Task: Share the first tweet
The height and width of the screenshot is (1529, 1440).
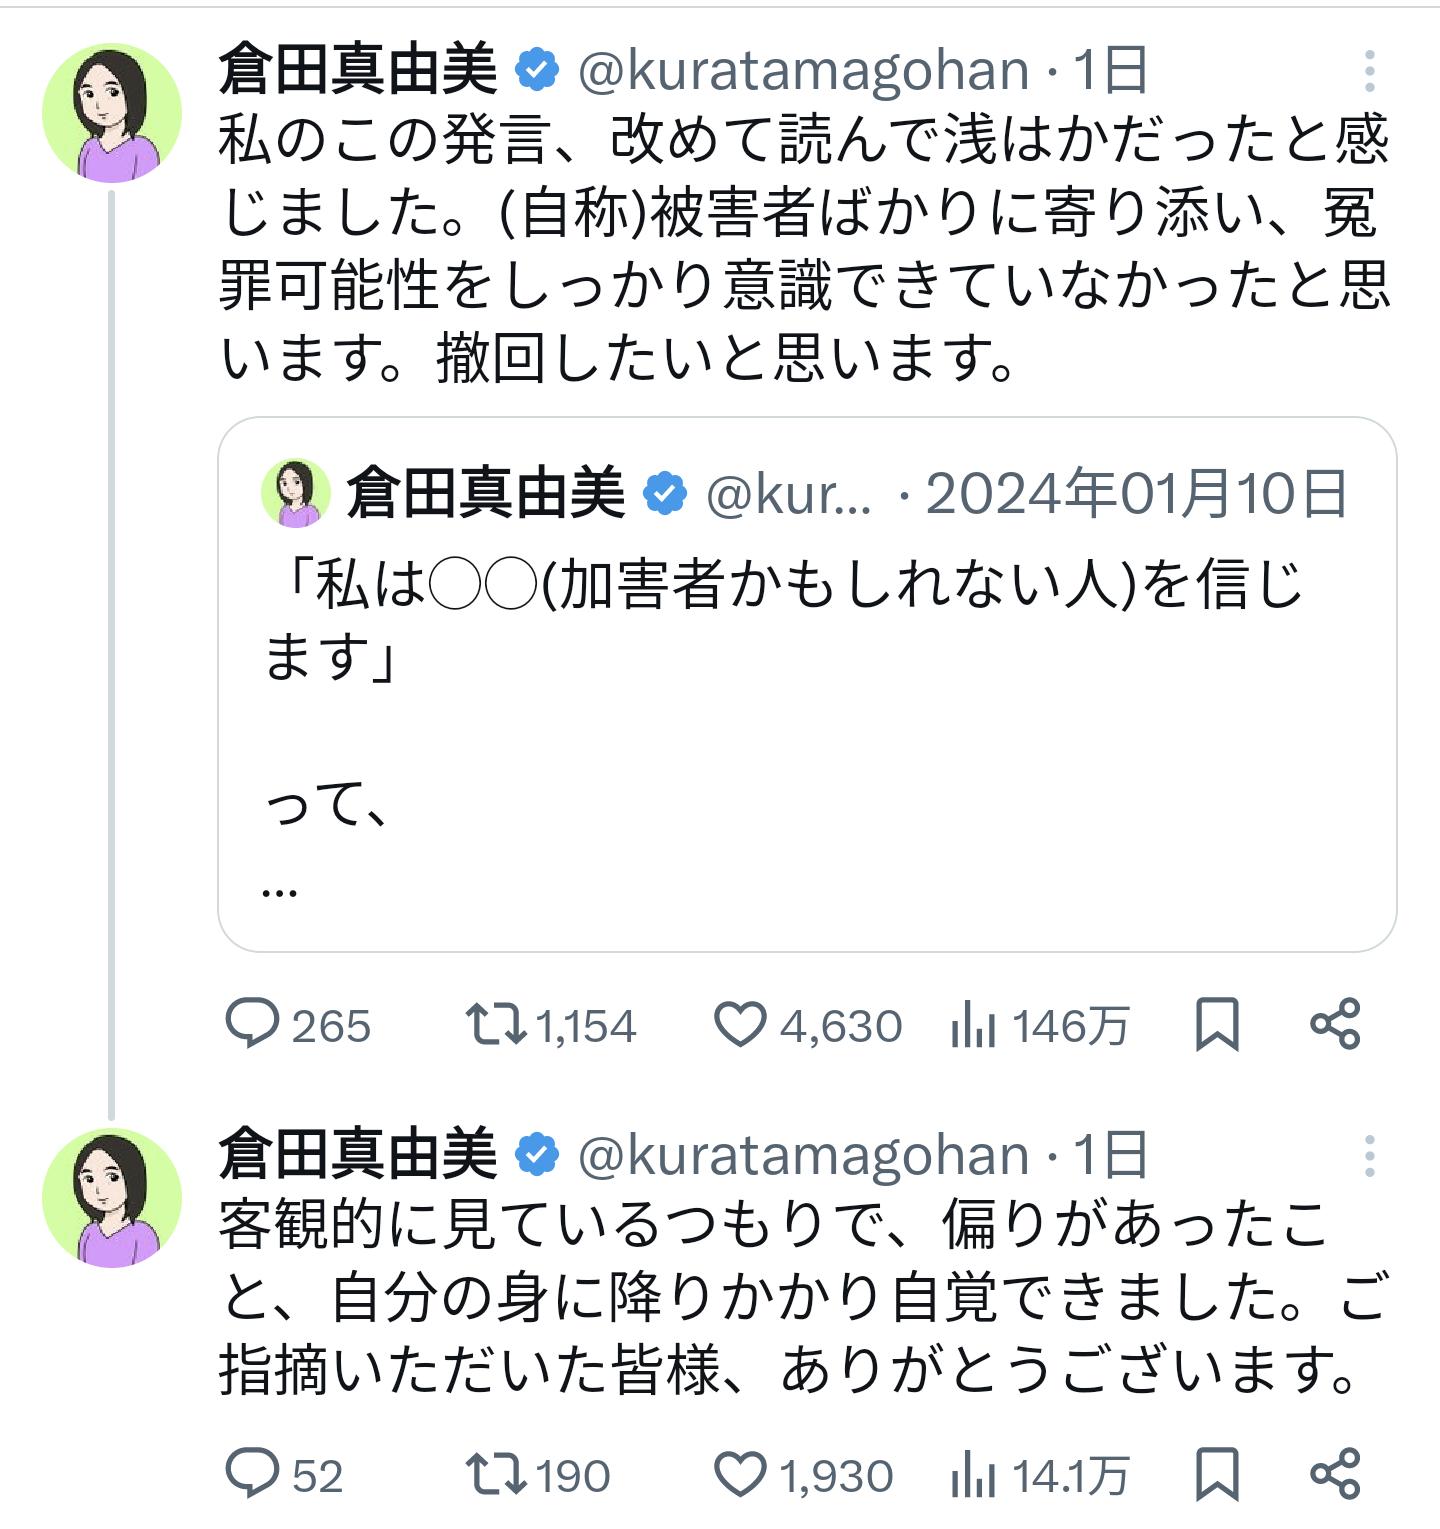Action: pyautogui.click(x=1335, y=1025)
